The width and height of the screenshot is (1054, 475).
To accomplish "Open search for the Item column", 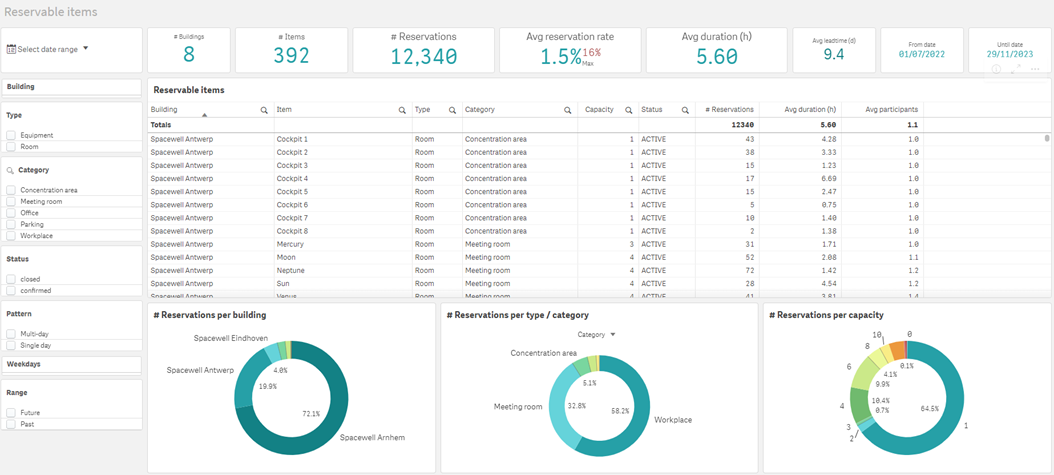I will [402, 110].
